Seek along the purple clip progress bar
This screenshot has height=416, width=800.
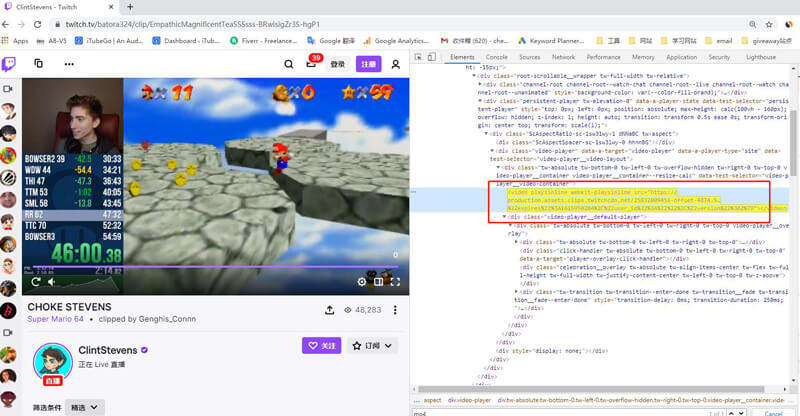tap(215, 266)
